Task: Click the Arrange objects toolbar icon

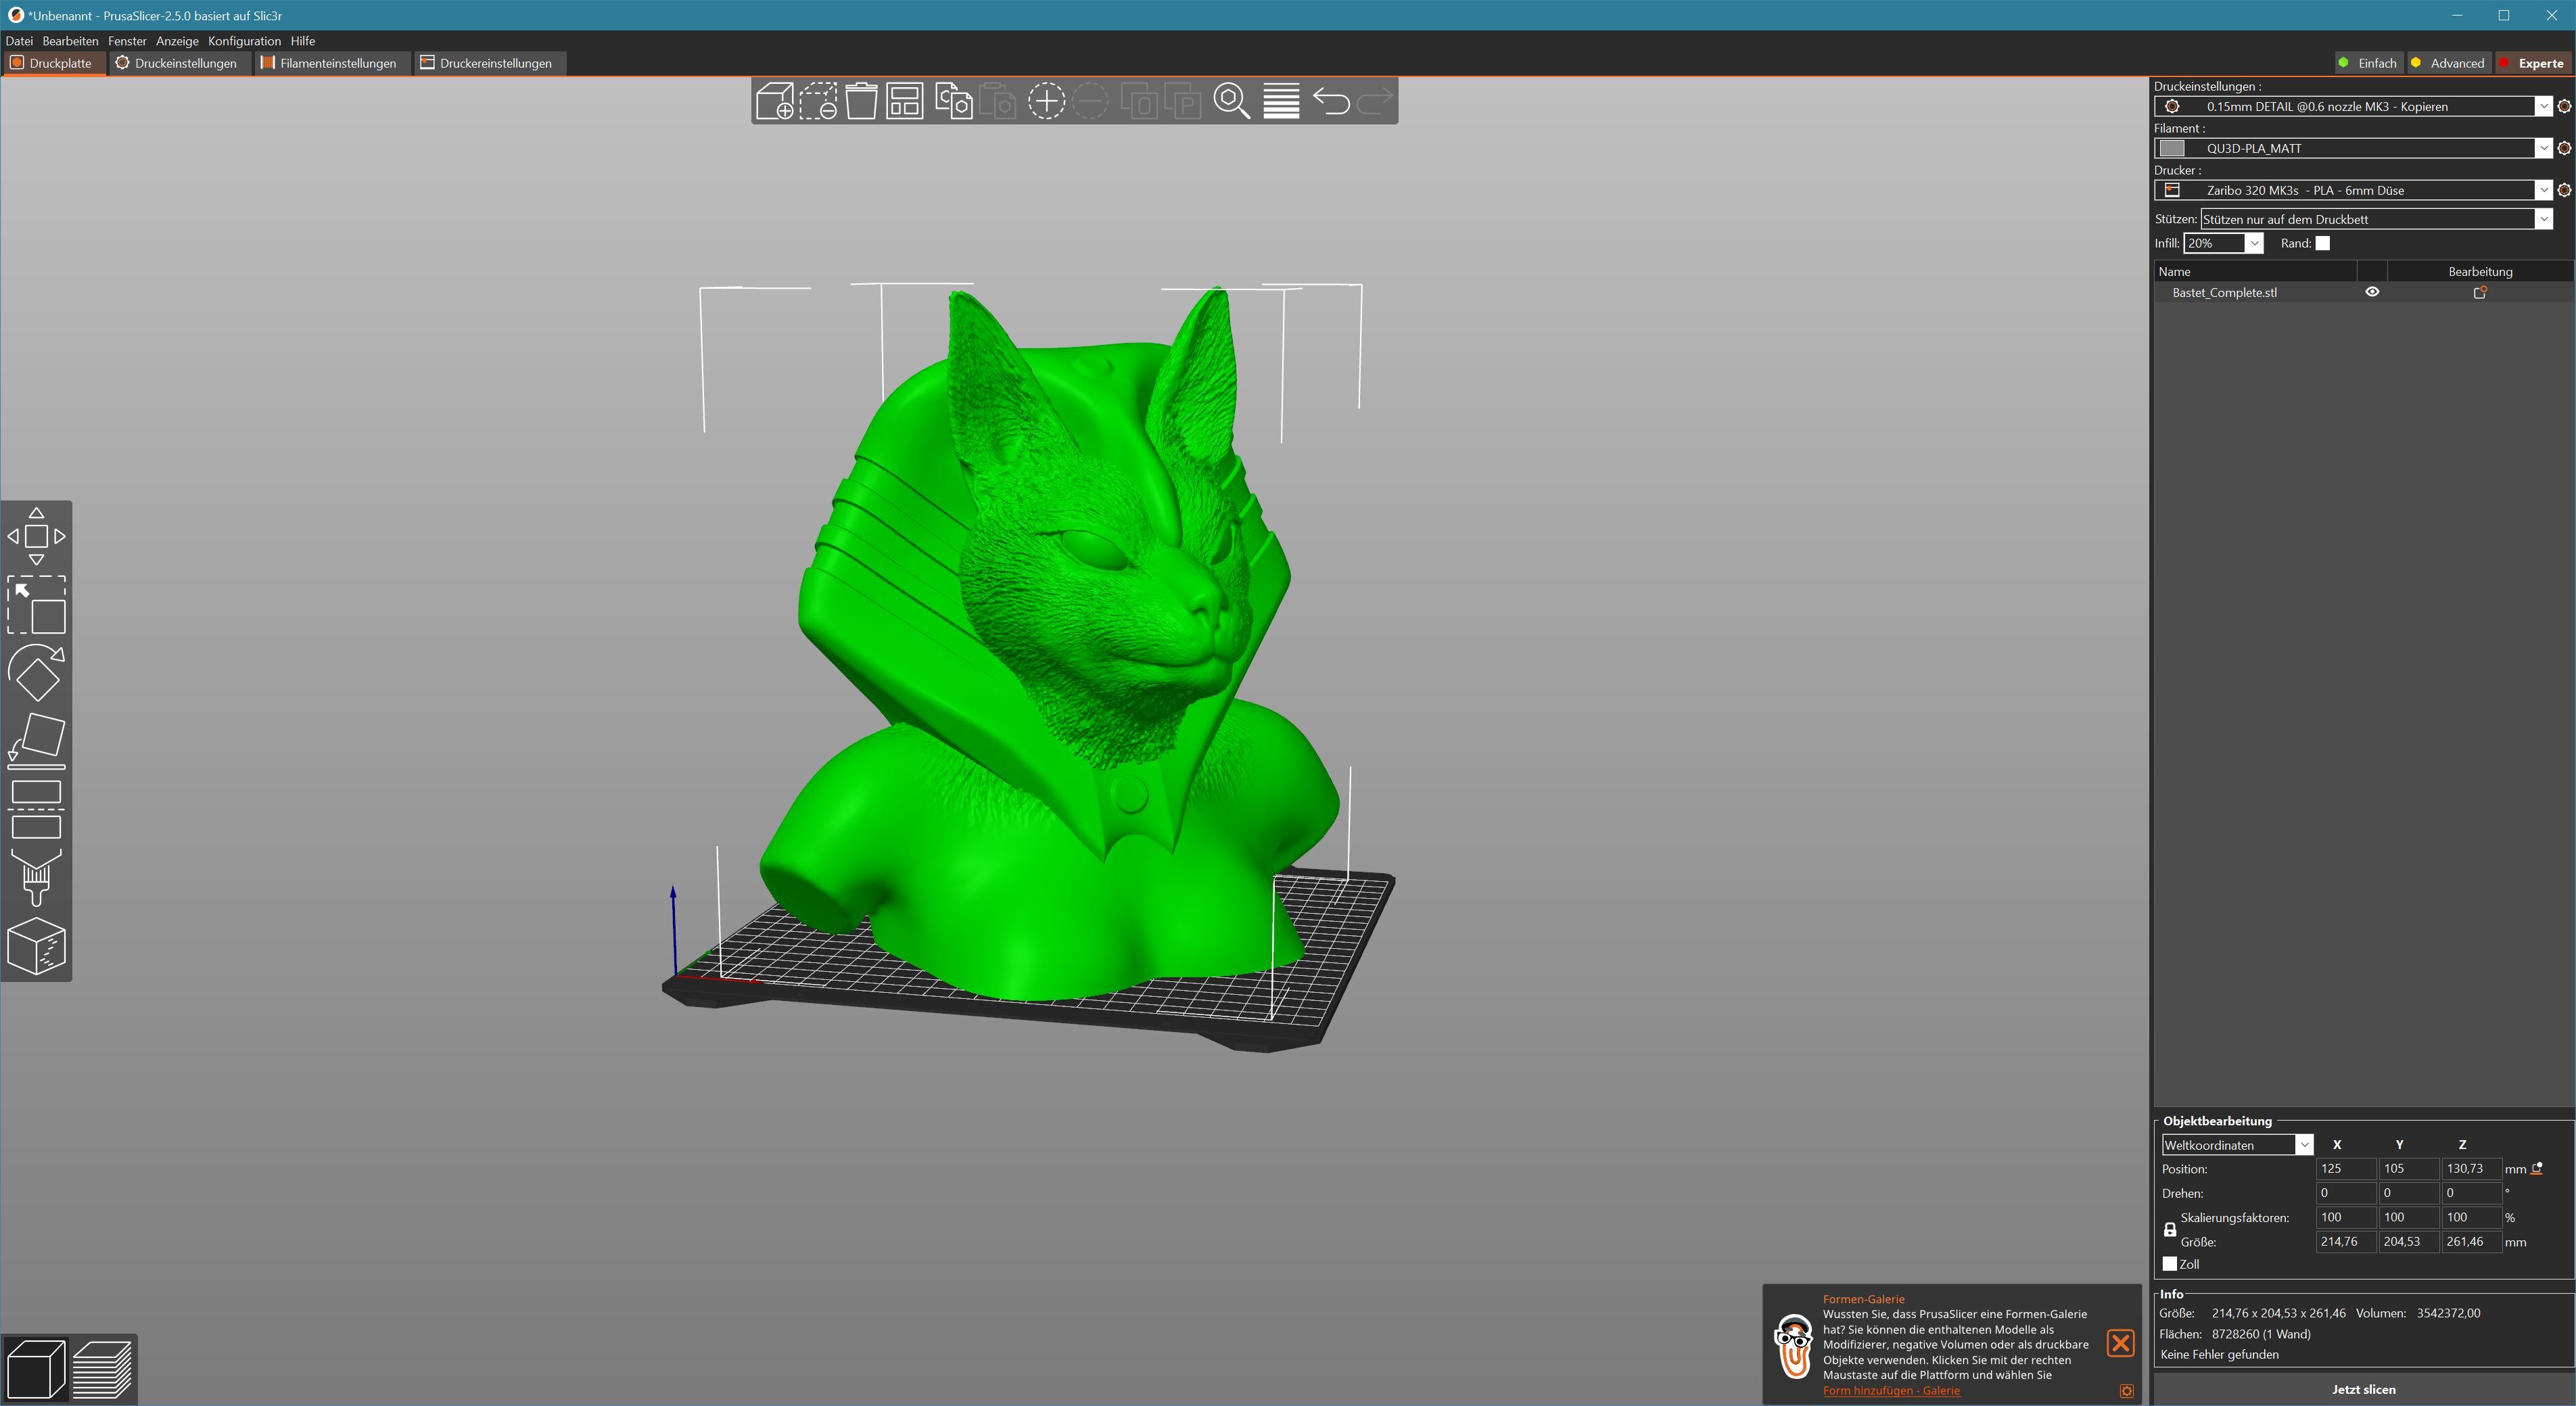Action: click(905, 102)
